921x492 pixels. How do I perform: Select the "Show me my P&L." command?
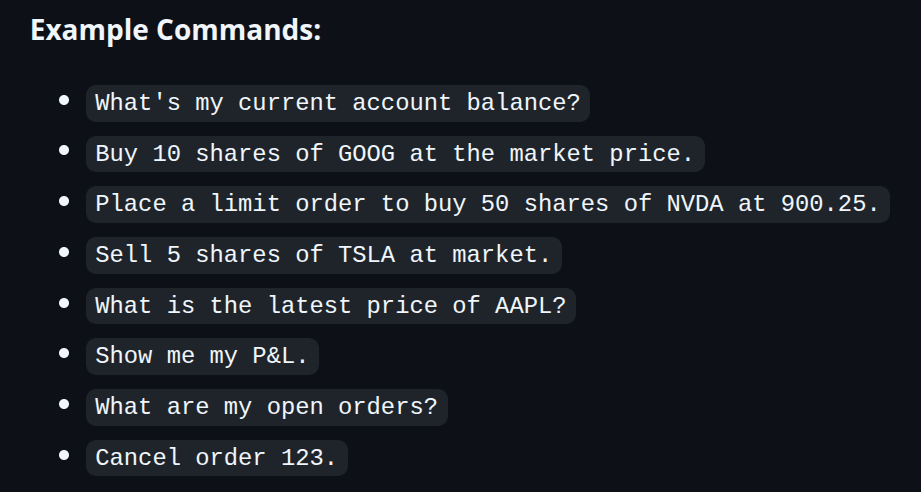201,356
